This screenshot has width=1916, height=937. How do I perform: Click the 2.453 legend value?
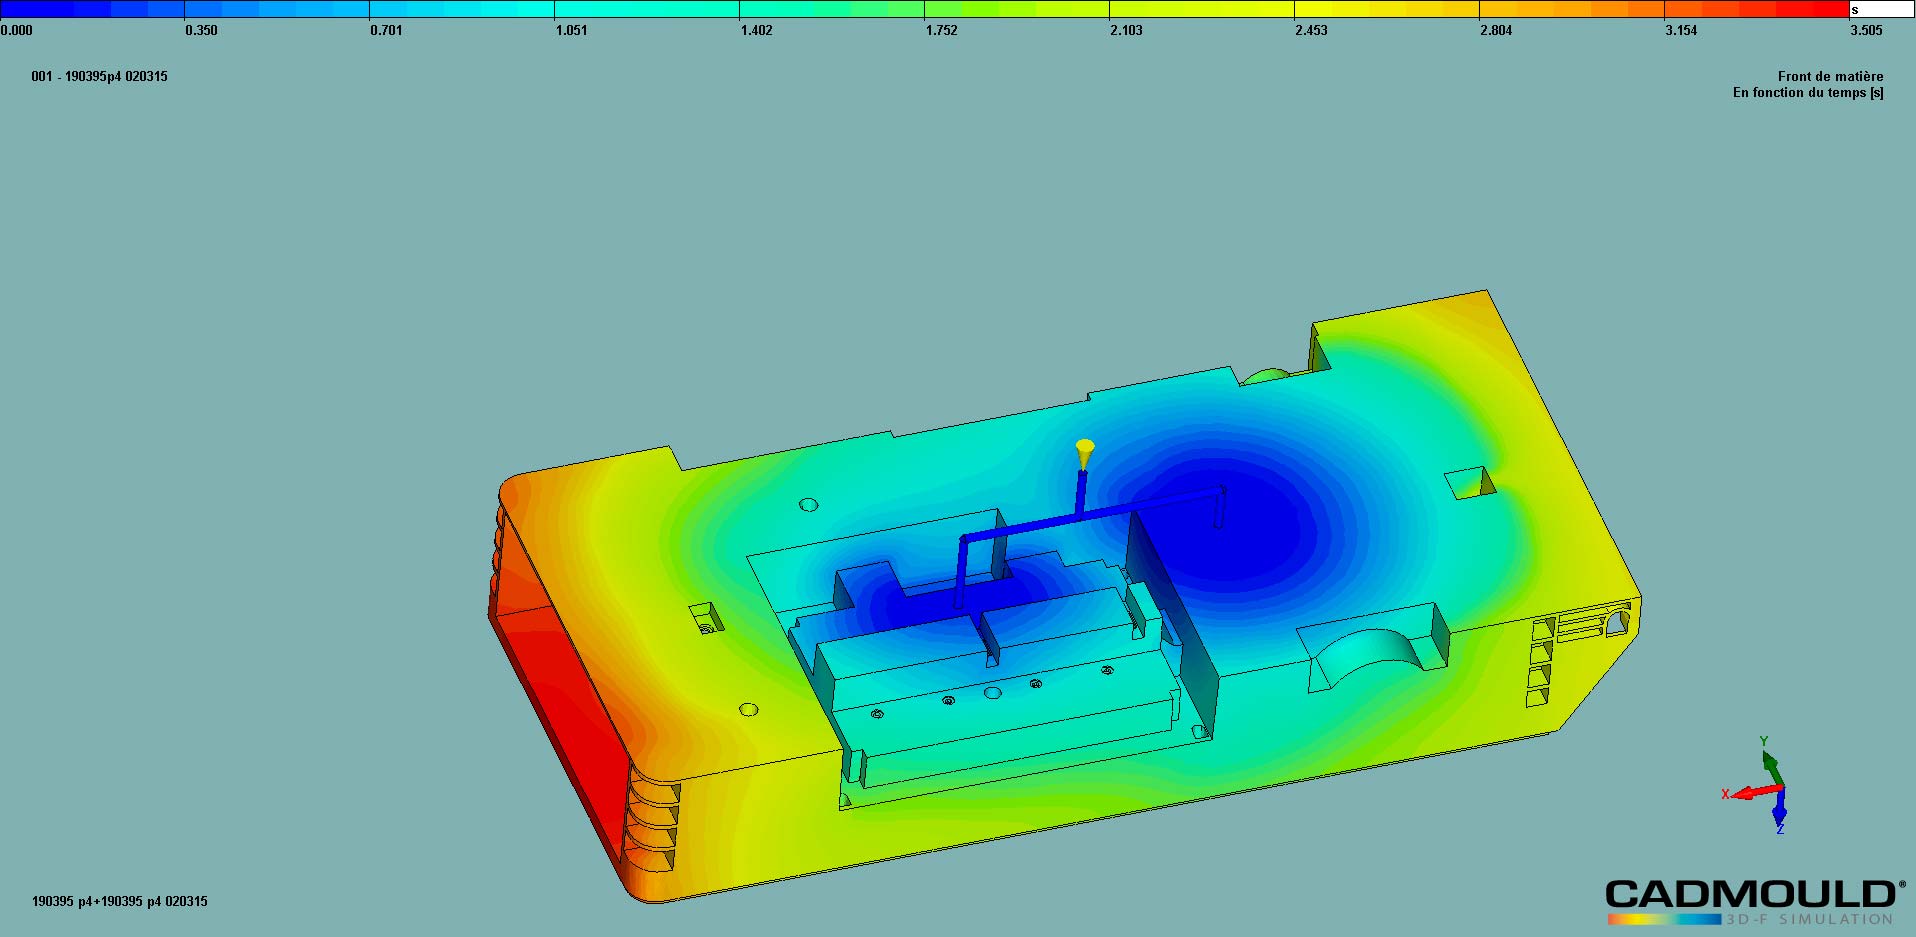pos(1311,30)
